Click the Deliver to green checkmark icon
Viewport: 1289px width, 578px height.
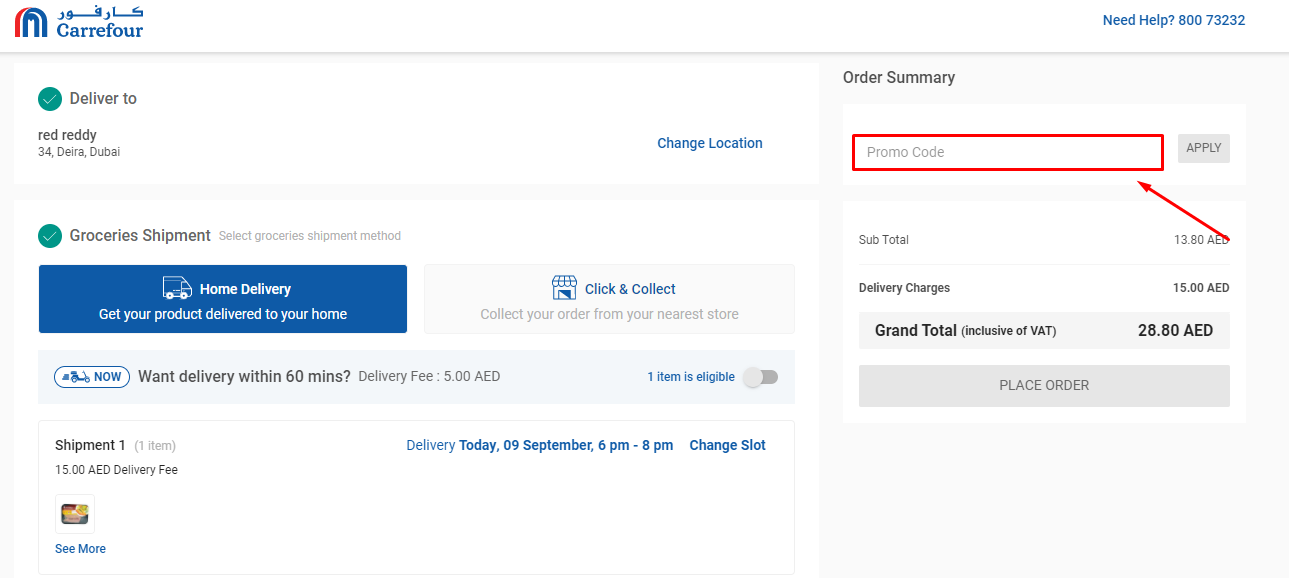click(50, 99)
